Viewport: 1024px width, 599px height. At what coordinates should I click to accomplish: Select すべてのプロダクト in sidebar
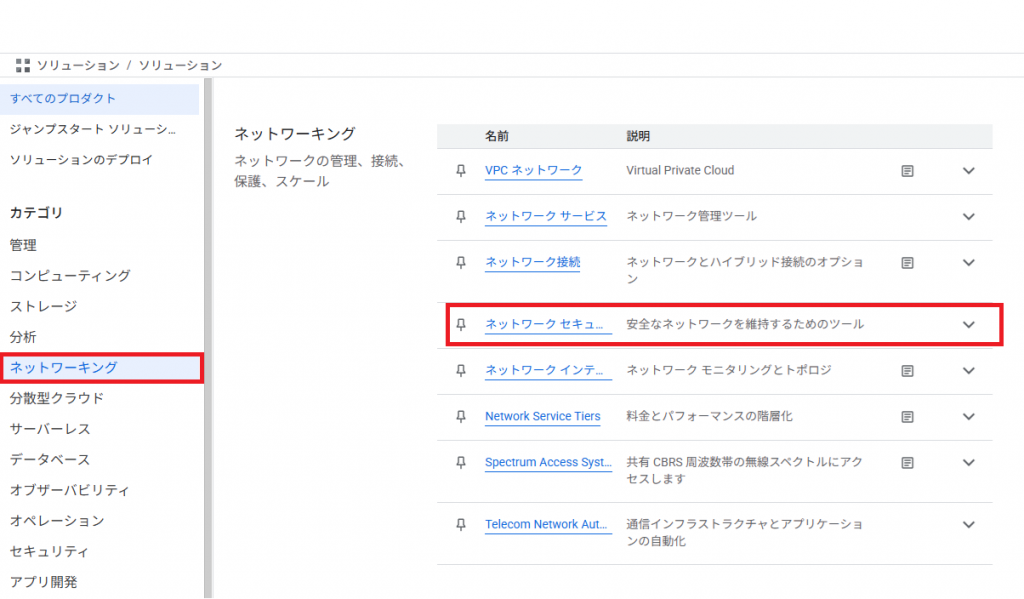coord(99,99)
